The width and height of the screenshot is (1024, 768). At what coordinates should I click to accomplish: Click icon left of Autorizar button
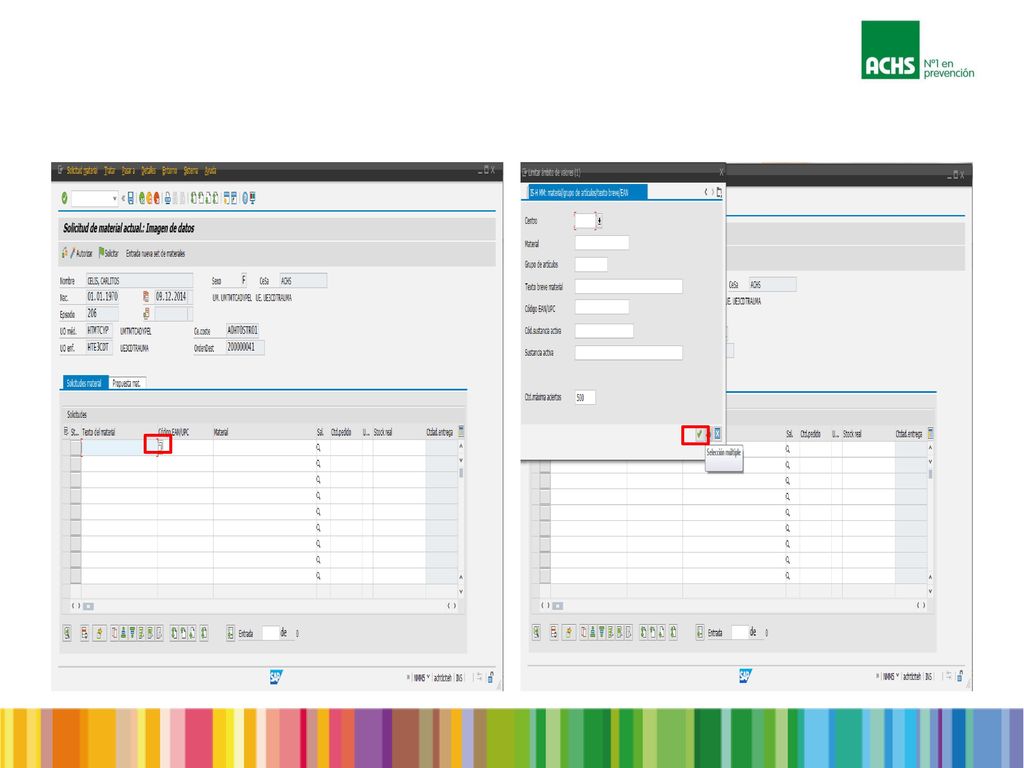click(x=65, y=253)
